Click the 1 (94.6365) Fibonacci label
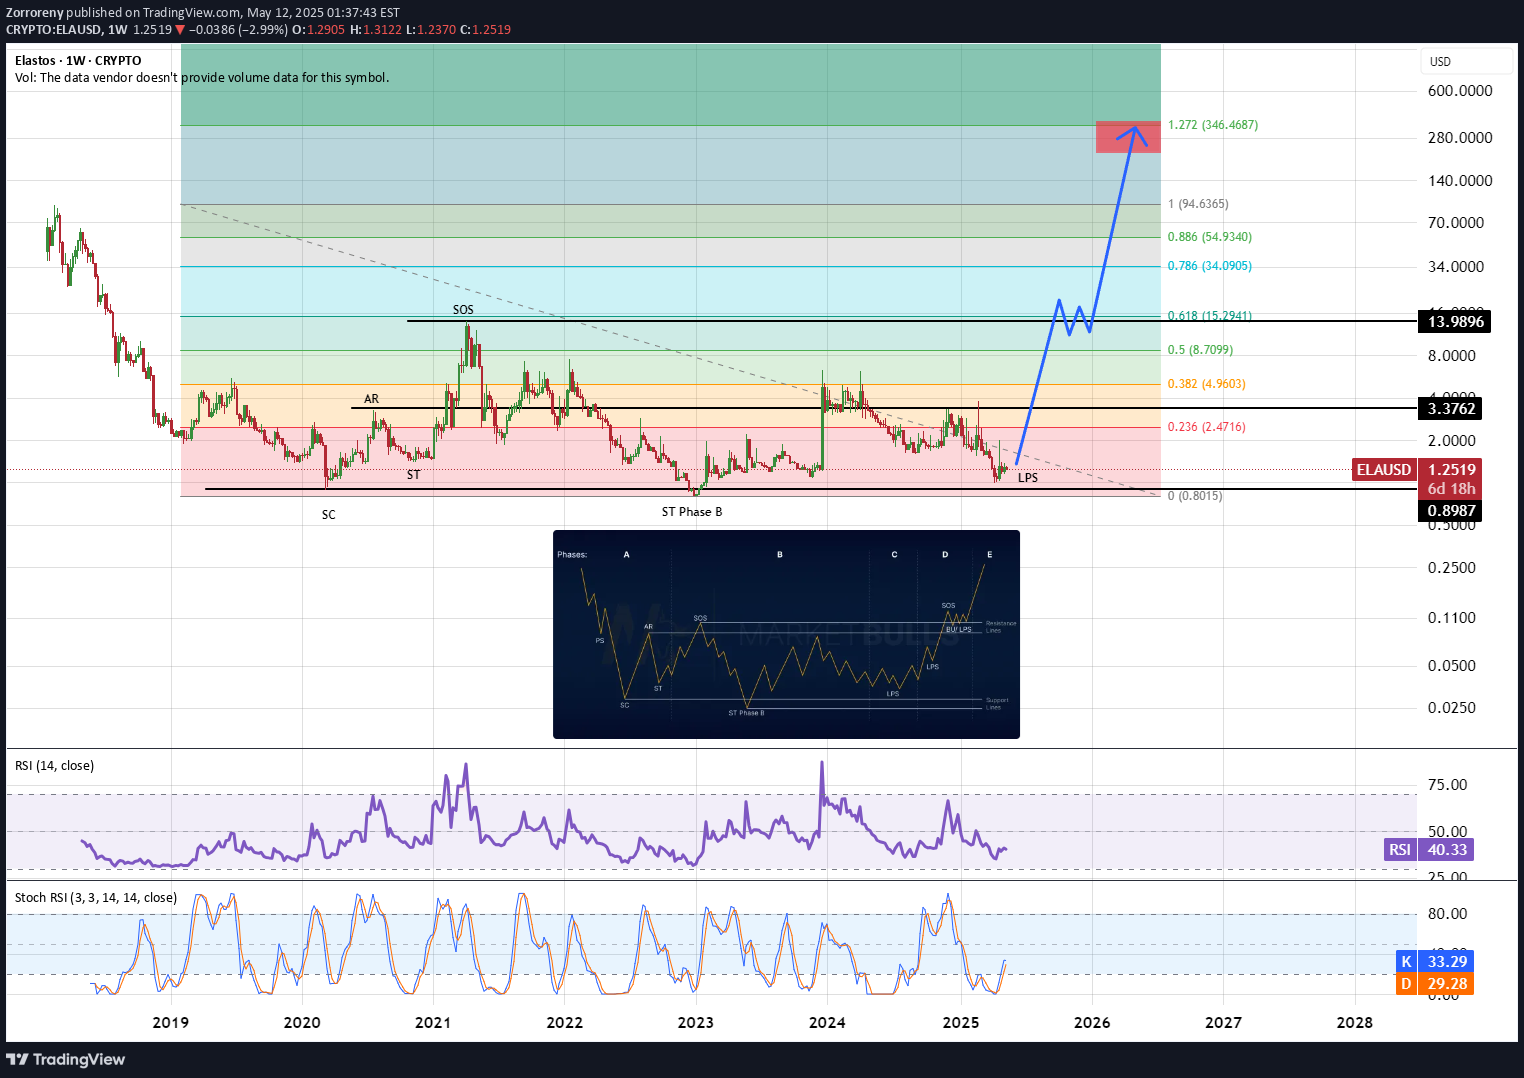The width and height of the screenshot is (1524, 1078). [1198, 204]
